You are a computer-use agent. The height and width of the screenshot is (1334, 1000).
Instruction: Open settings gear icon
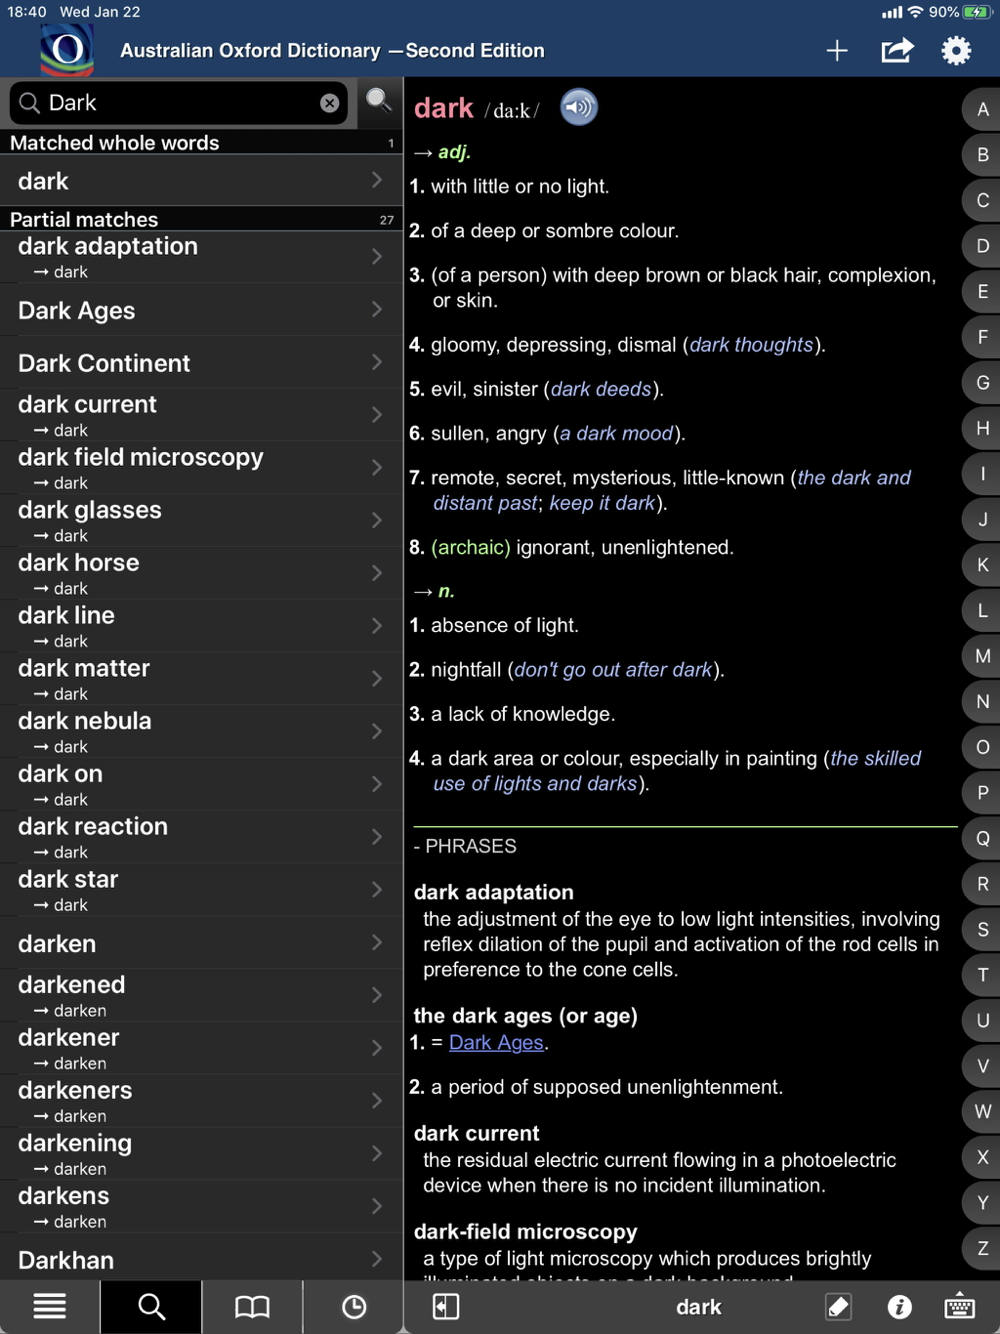point(956,50)
